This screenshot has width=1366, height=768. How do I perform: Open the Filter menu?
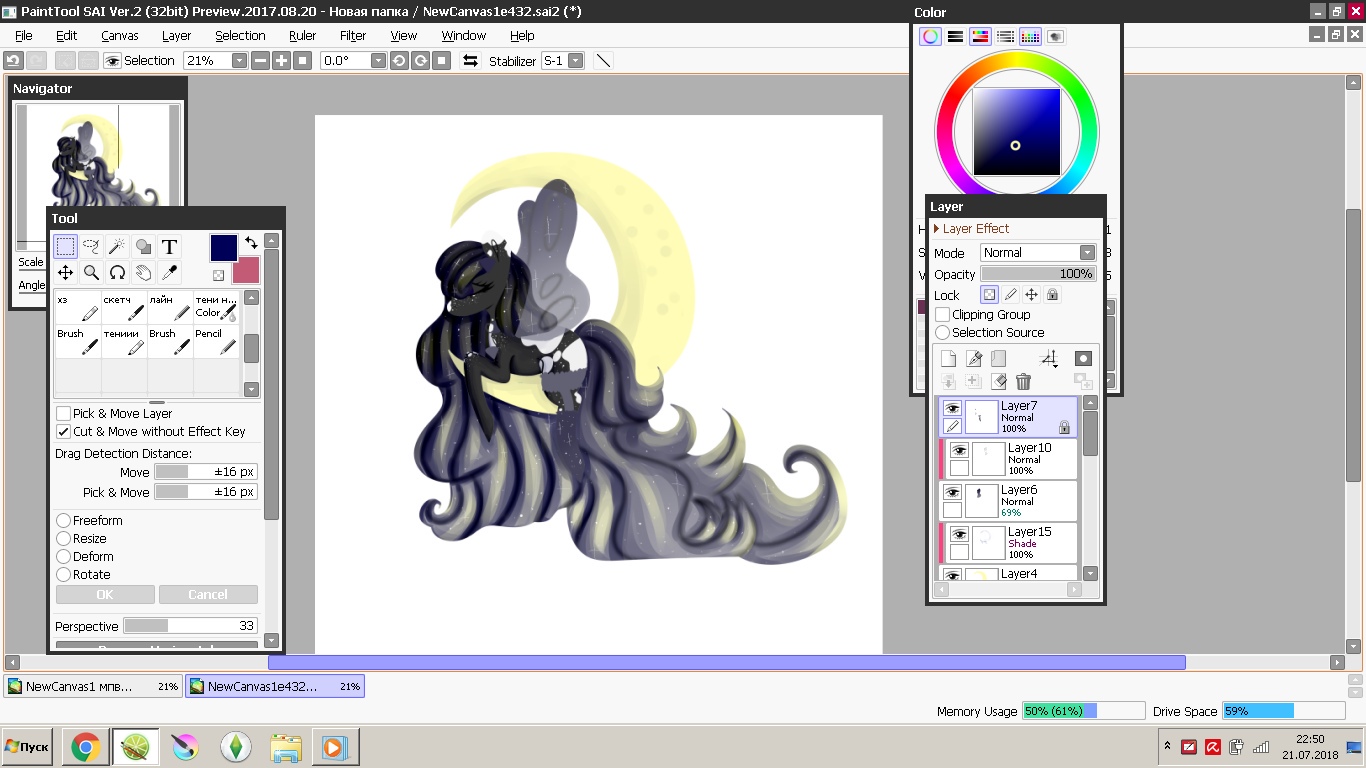353,35
